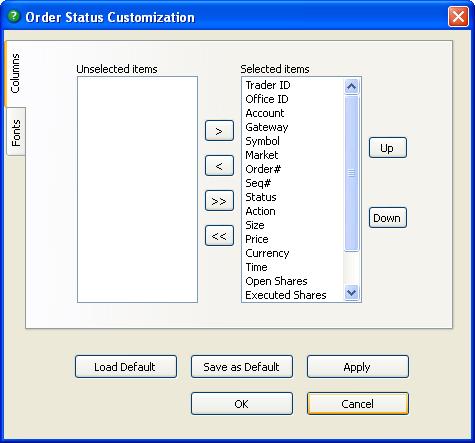Click Load Default button
The height and width of the screenshot is (443, 475).
point(126,367)
